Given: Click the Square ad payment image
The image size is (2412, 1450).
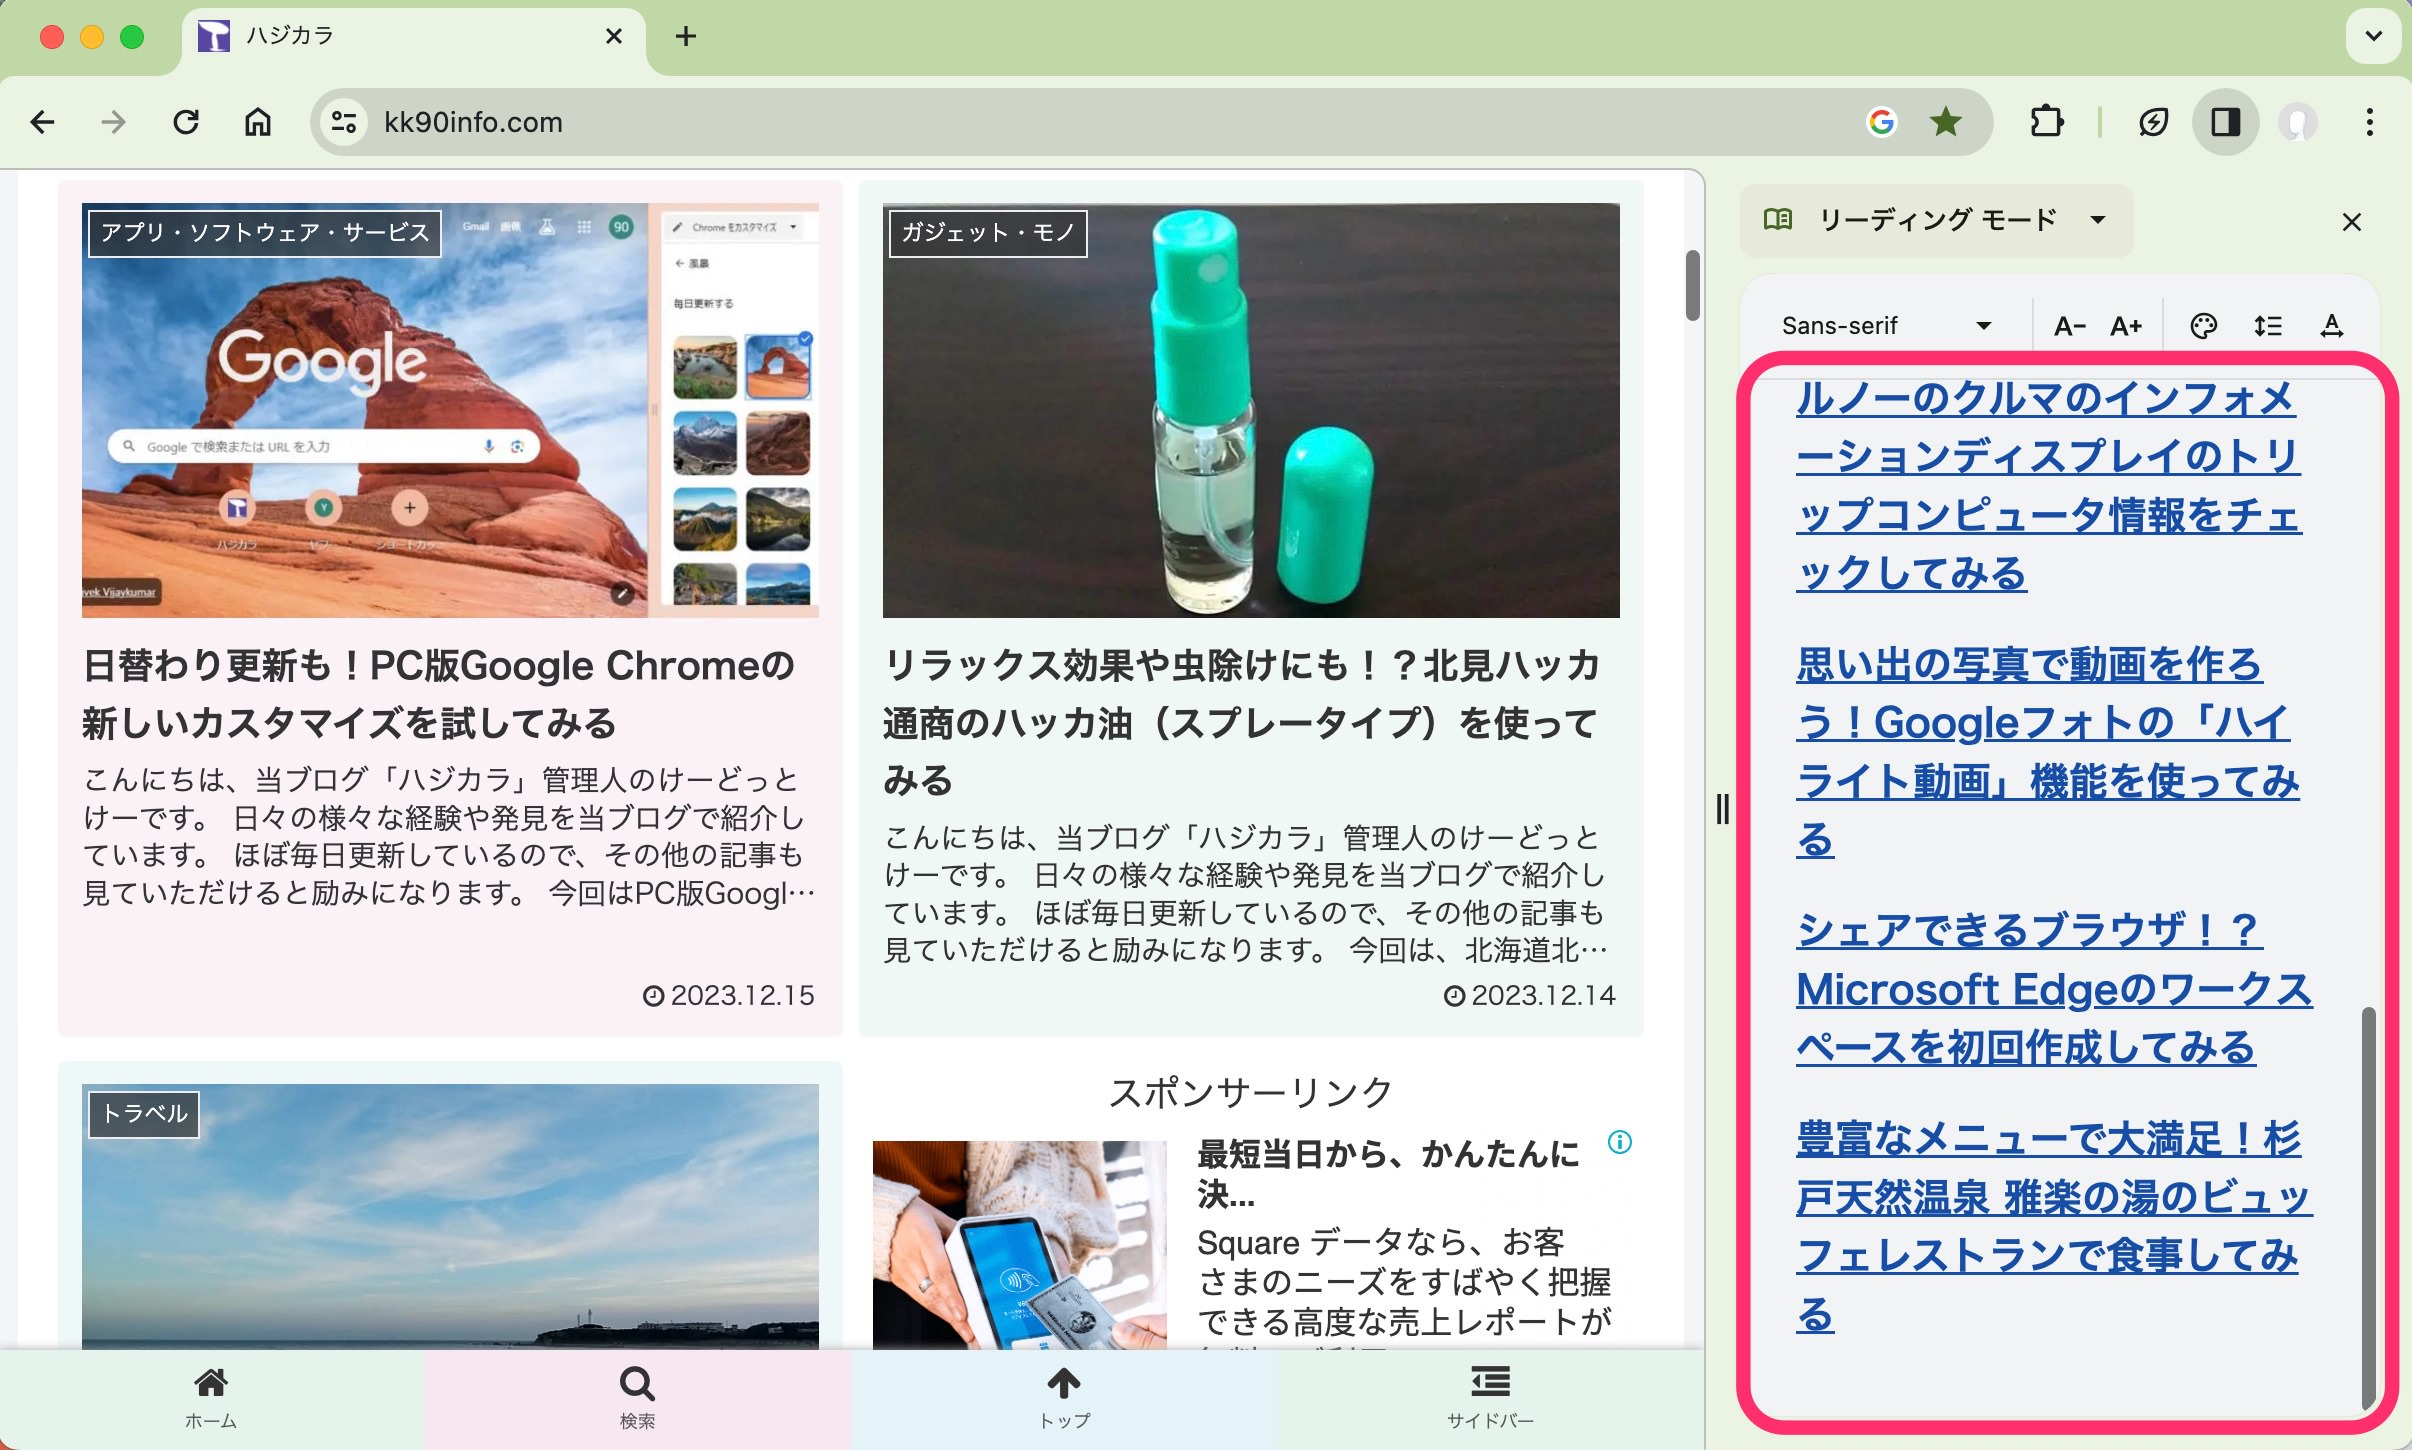Looking at the screenshot, I should coord(1020,1245).
